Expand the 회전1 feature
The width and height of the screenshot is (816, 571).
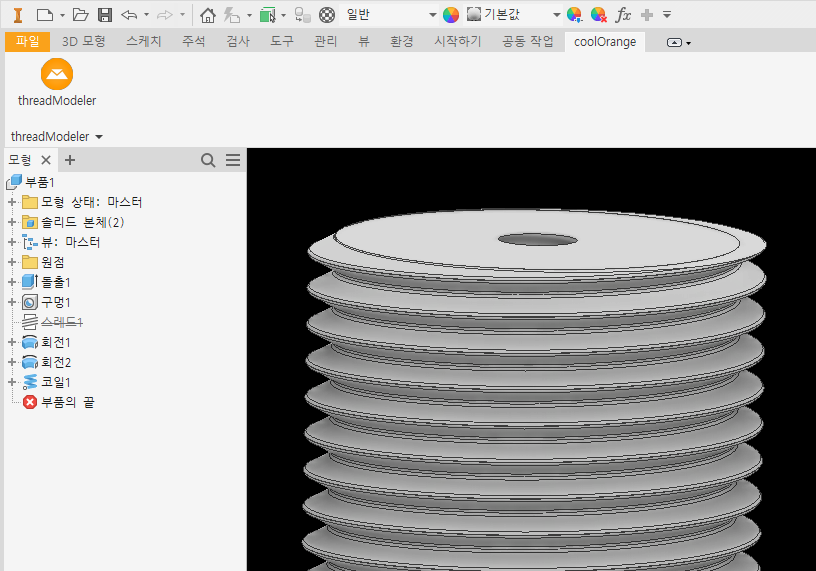pyautogui.click(x=11, y=342)
